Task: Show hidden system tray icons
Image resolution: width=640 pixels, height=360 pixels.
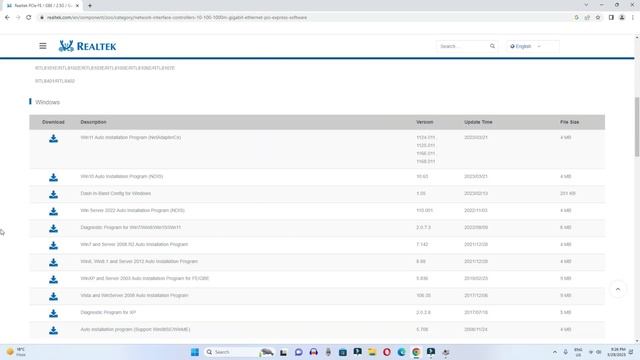Action: [x=555, y=352]
